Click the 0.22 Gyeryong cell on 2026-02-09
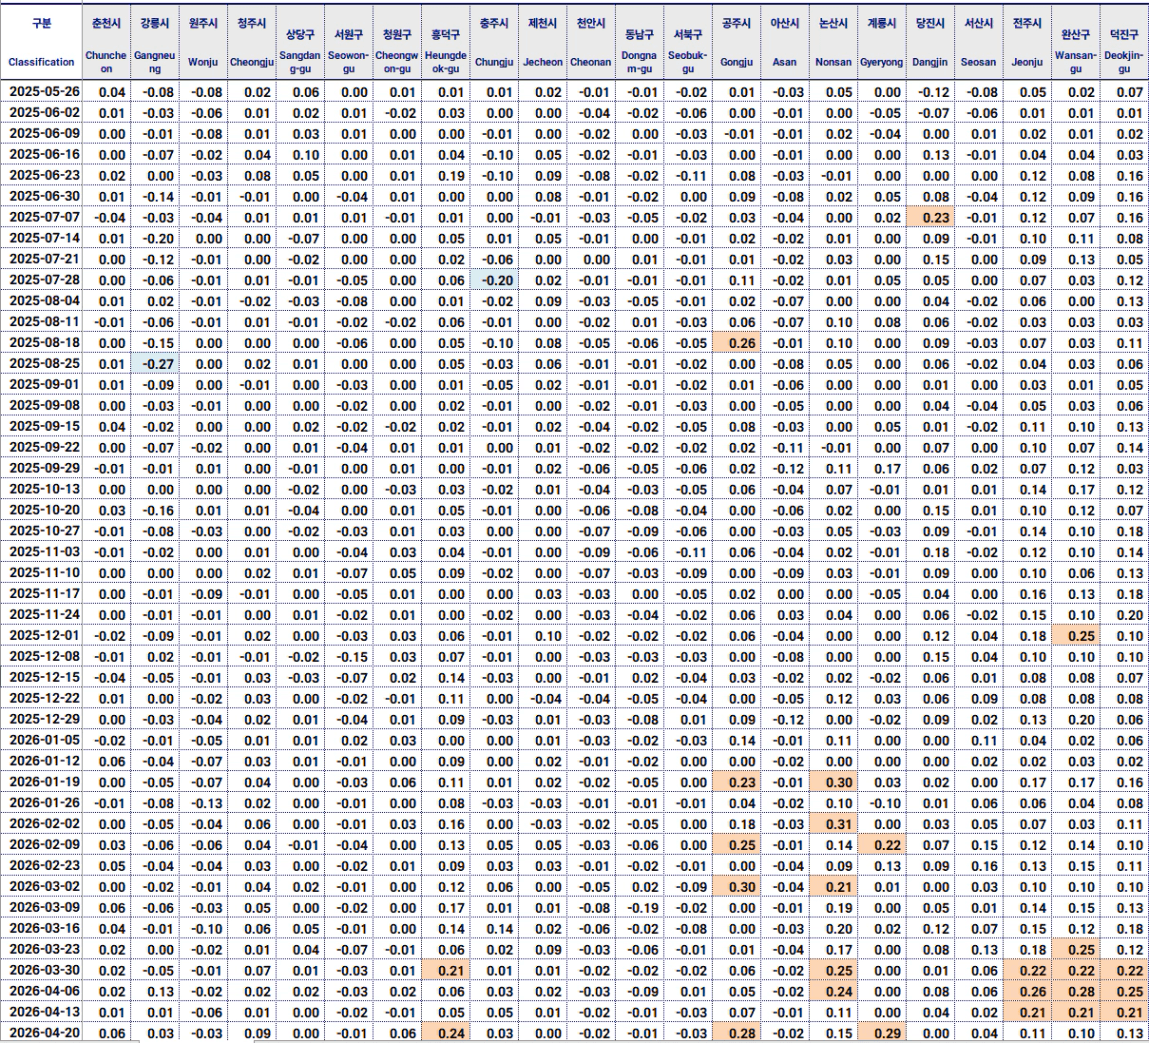The height and width of the screenshot is (1043, 1149). tap(880, 845)
